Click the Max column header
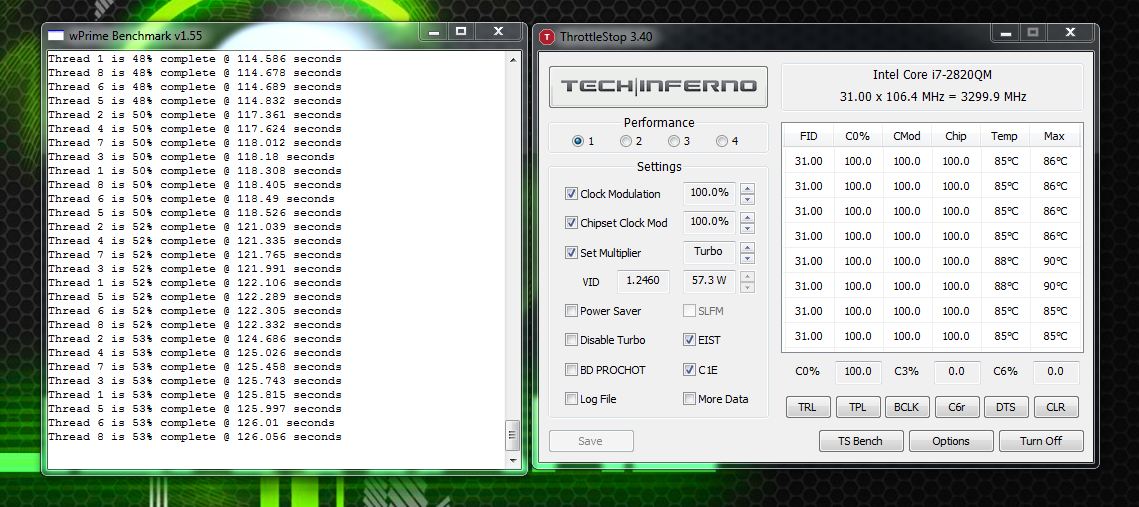The image size is (1139, 507). [x=1054, y=136]
